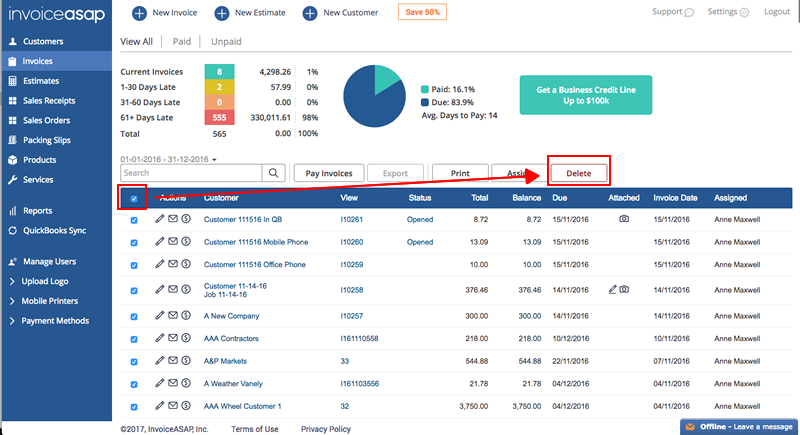Open Estimates in the sidebar

pyautogui.click(x=40, y=81)
